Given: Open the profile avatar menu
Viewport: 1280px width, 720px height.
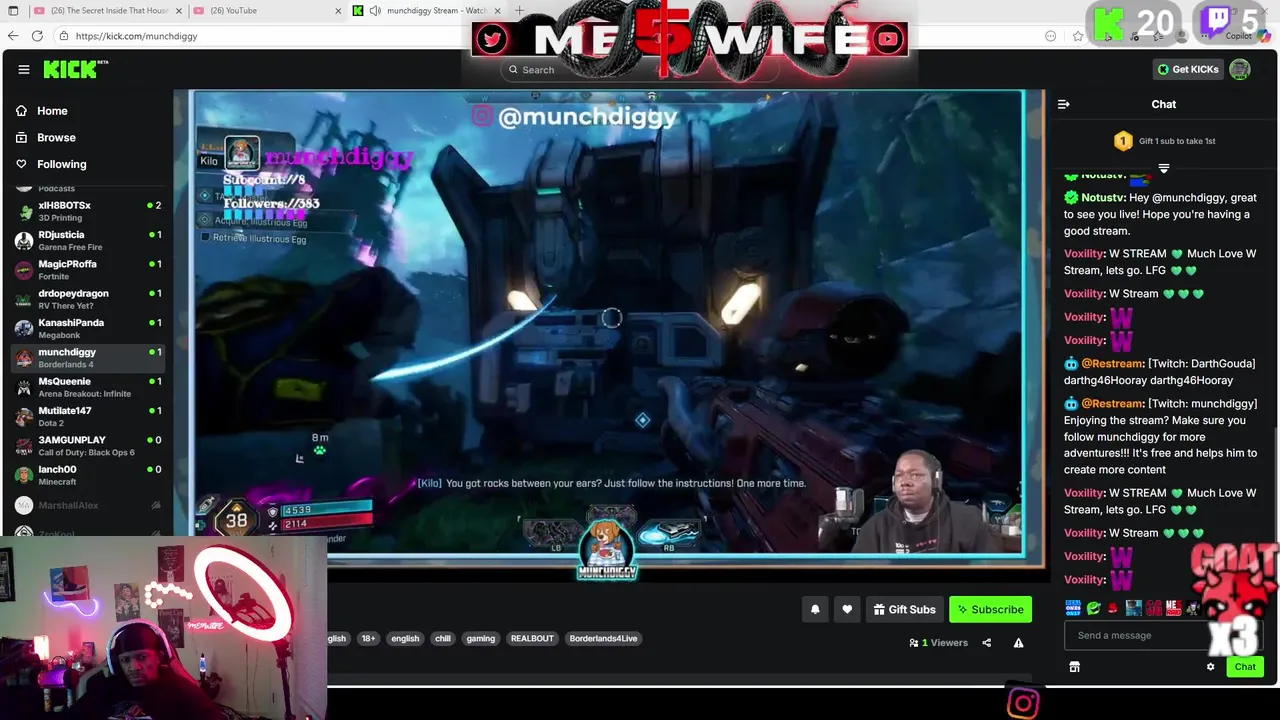Looking at the screenshot, I should (1240, 69).
